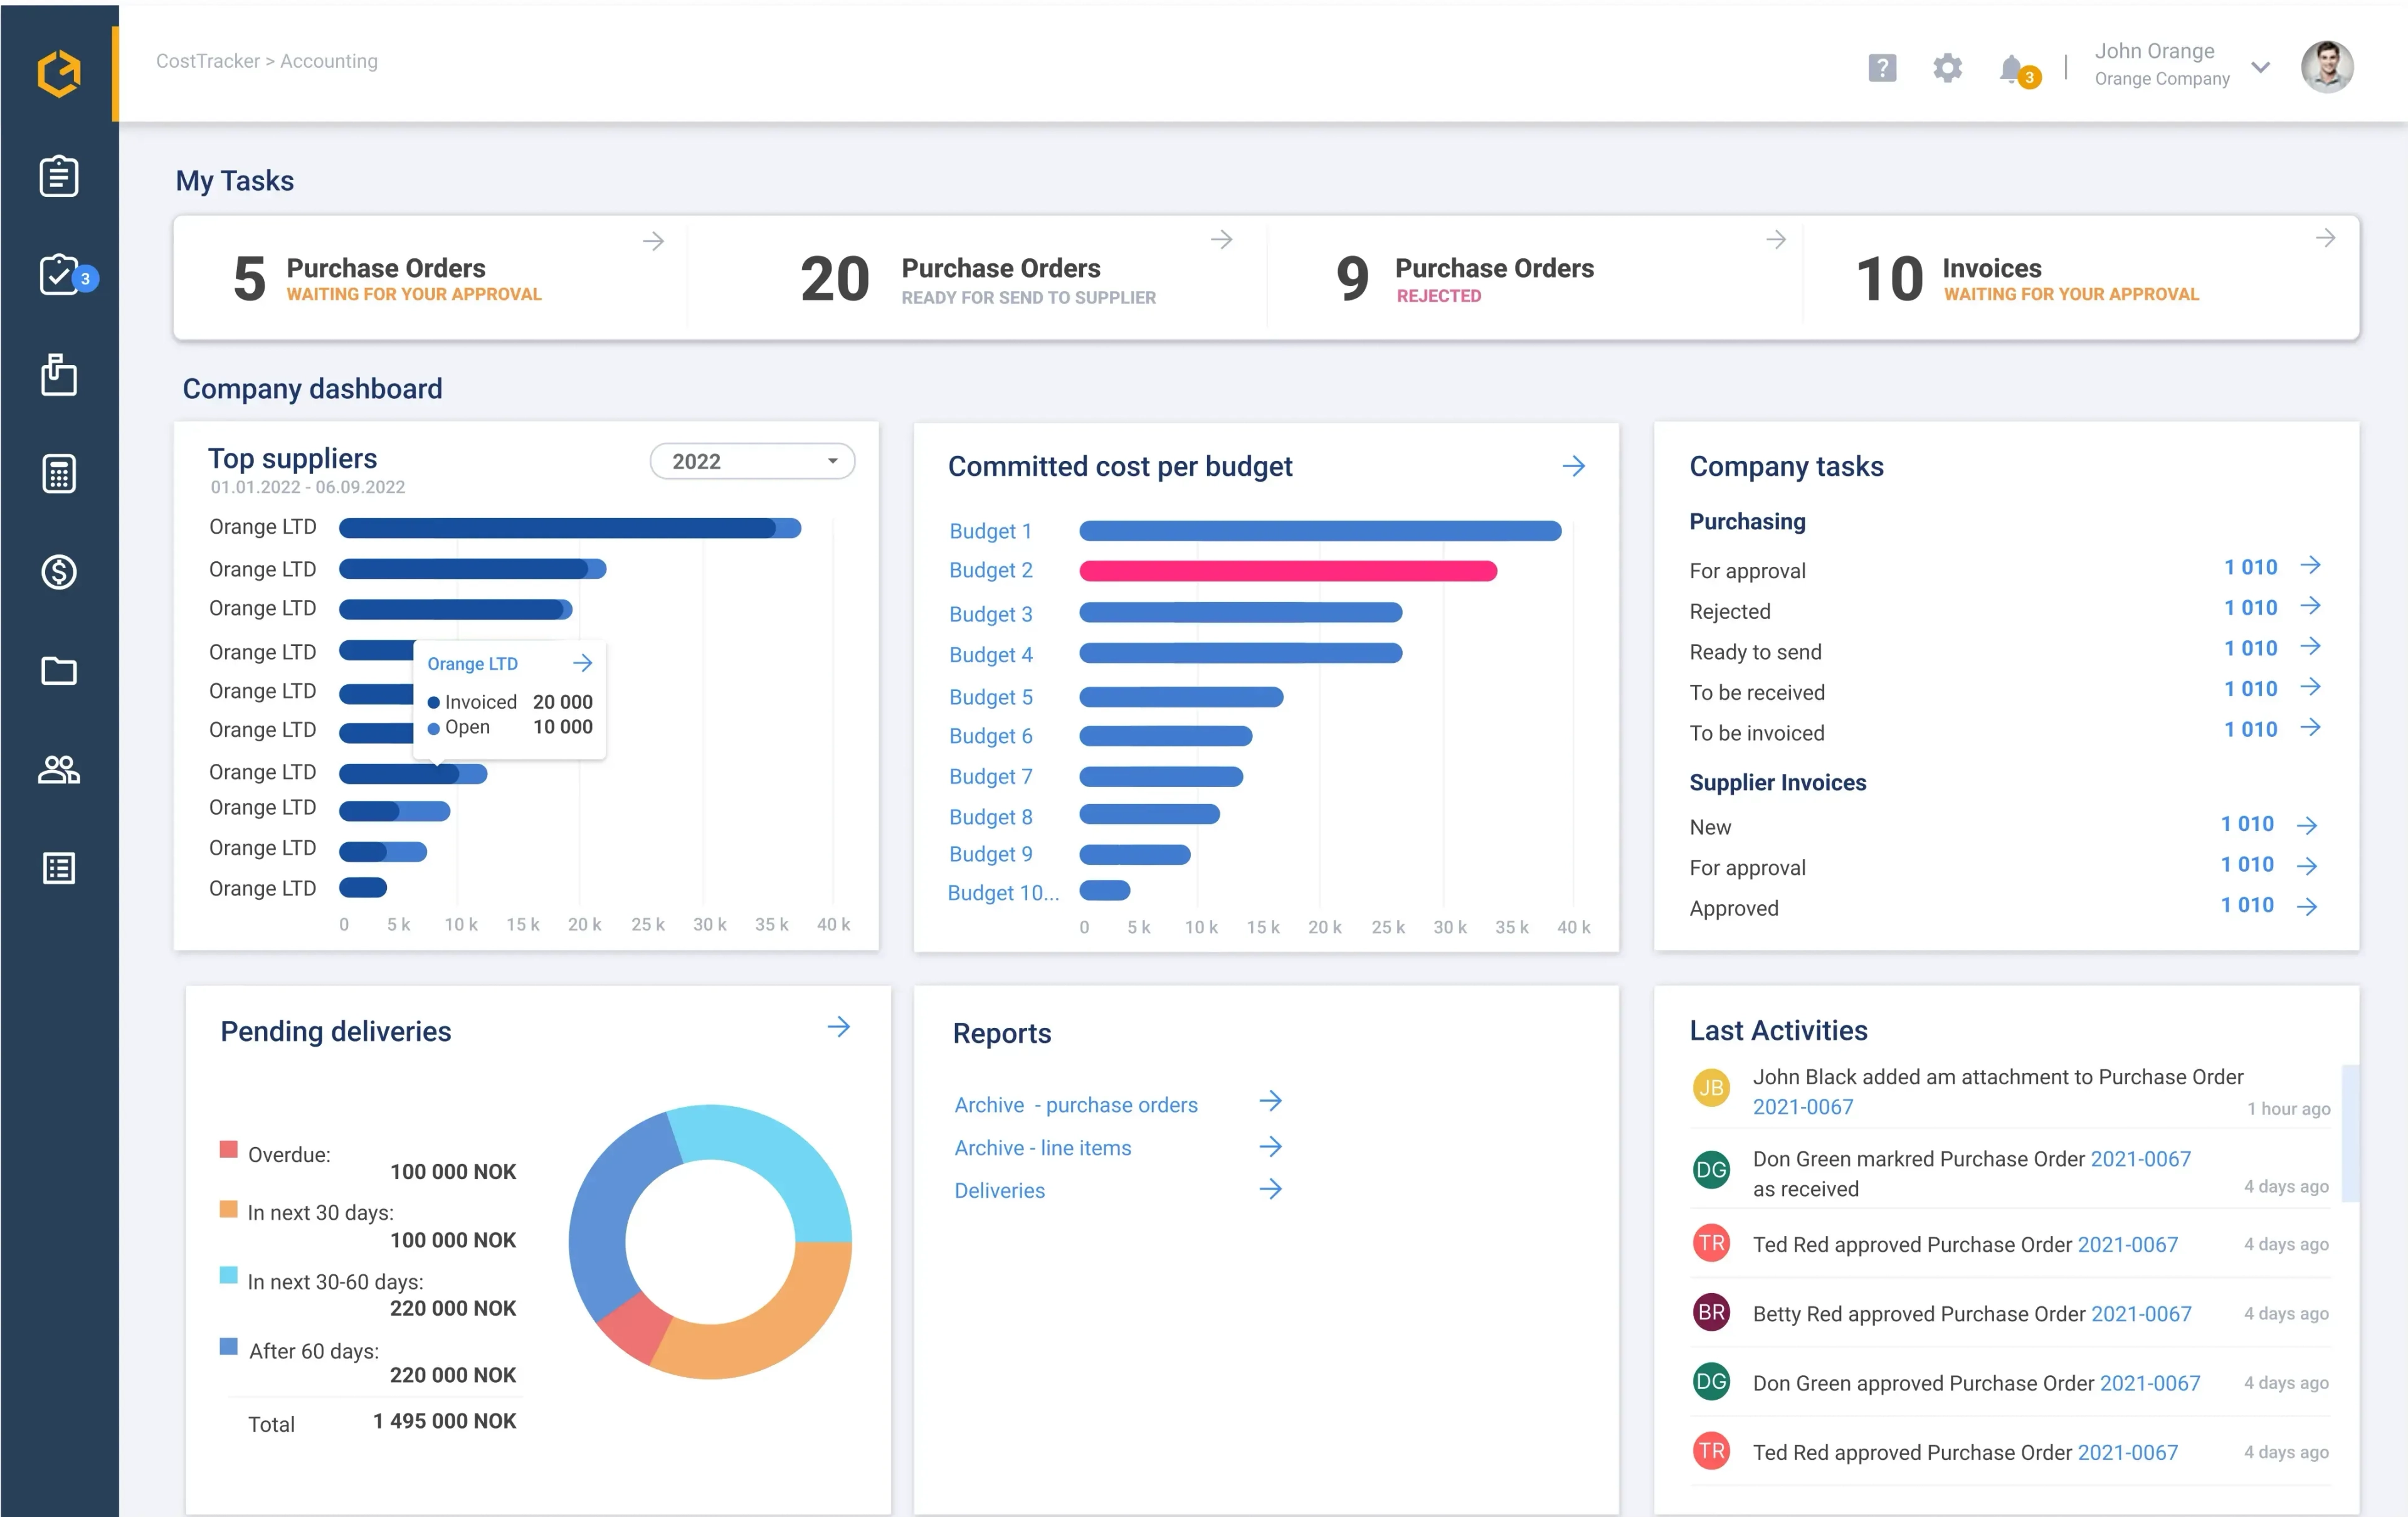Open the notifications bell icon

click(2012, 69)
